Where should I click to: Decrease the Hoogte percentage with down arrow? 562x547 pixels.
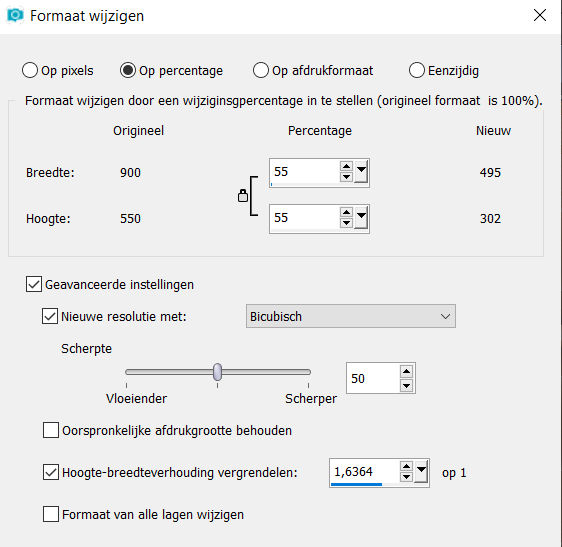point(346,223)
